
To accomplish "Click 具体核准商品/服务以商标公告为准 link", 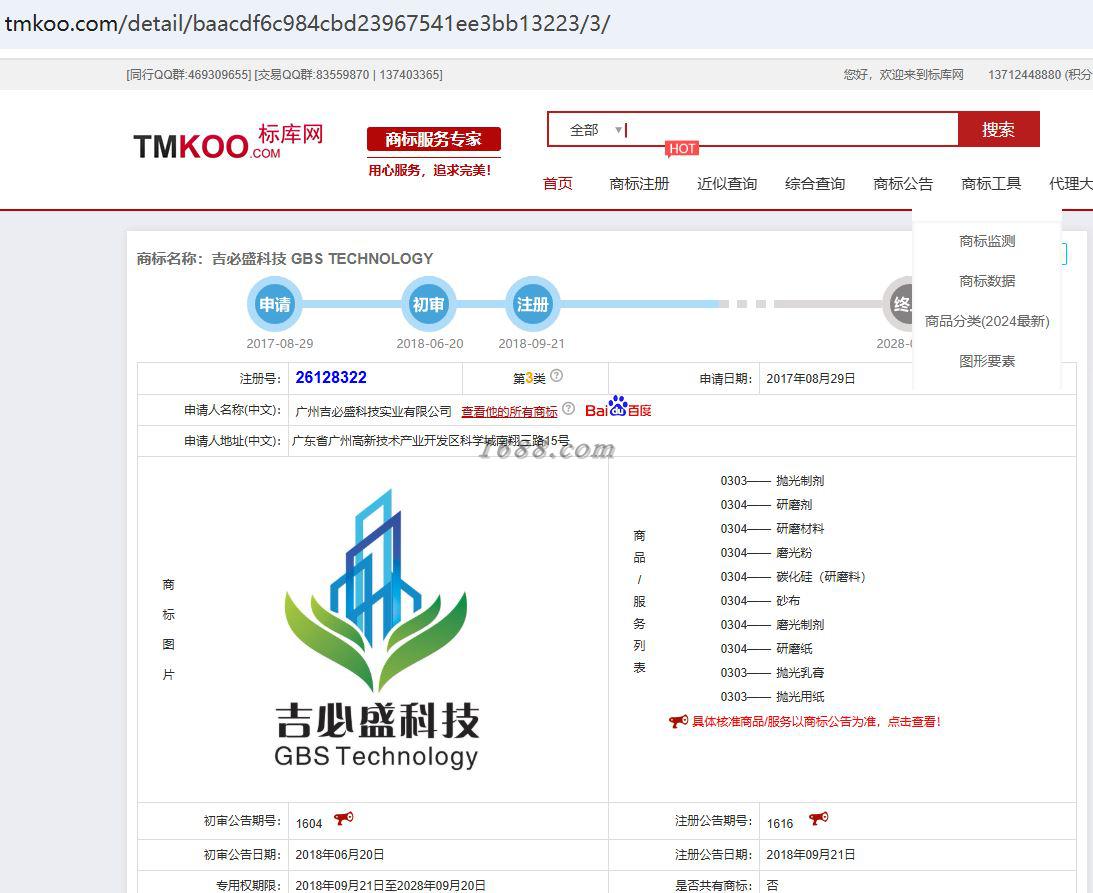I will click(x=816, y=722).
